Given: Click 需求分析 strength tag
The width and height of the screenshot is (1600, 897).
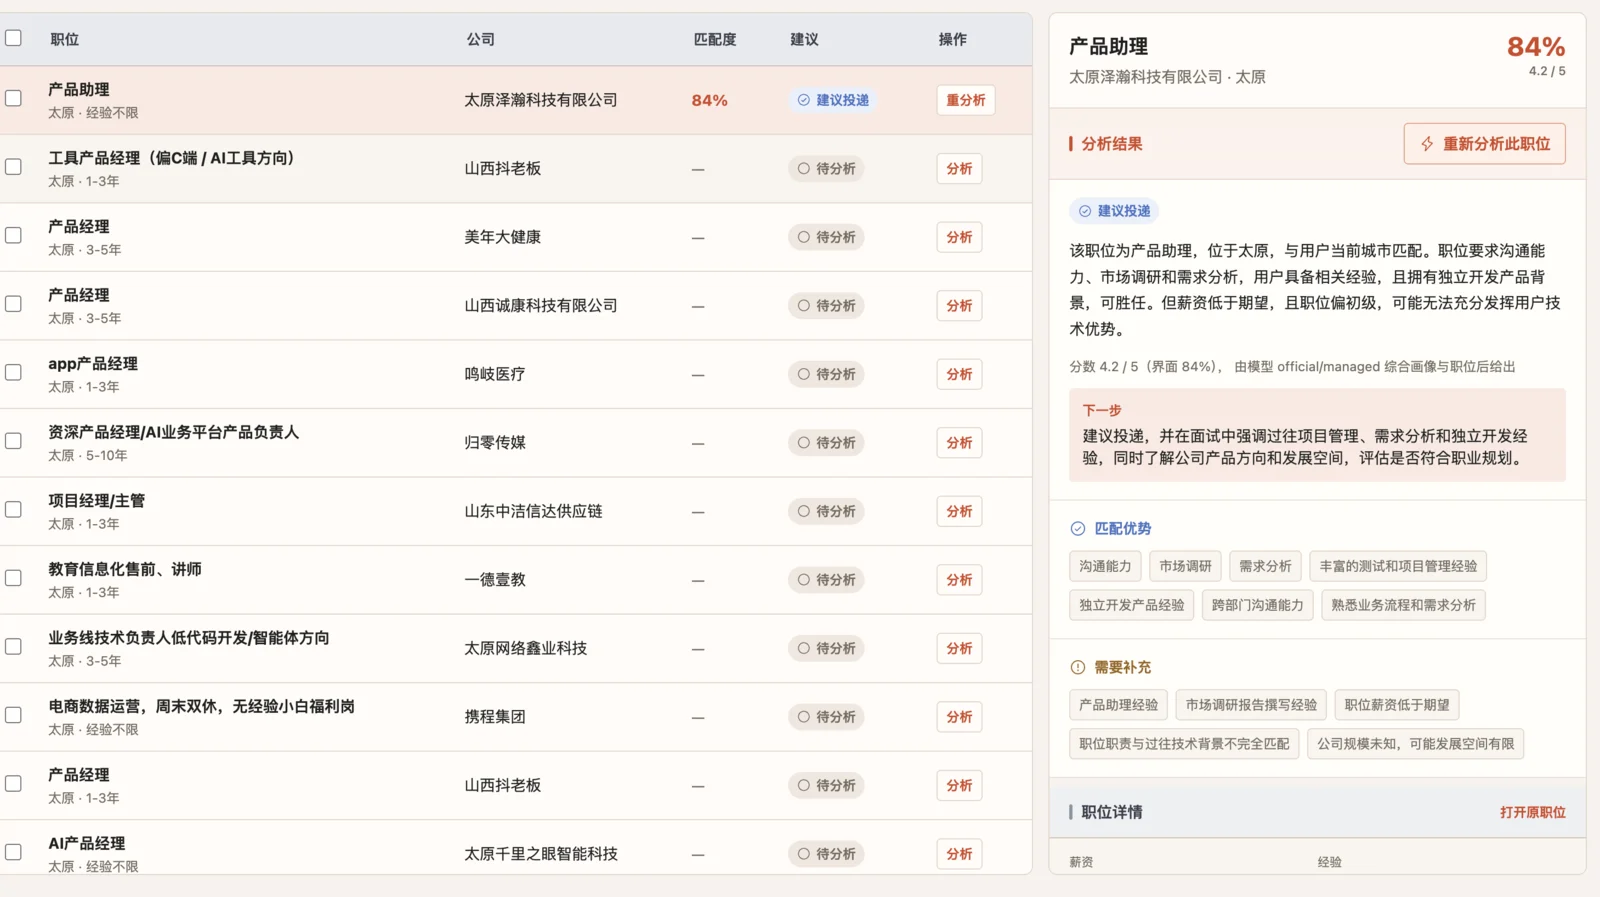Looking at the screenshot, I should pos(1265,566).
